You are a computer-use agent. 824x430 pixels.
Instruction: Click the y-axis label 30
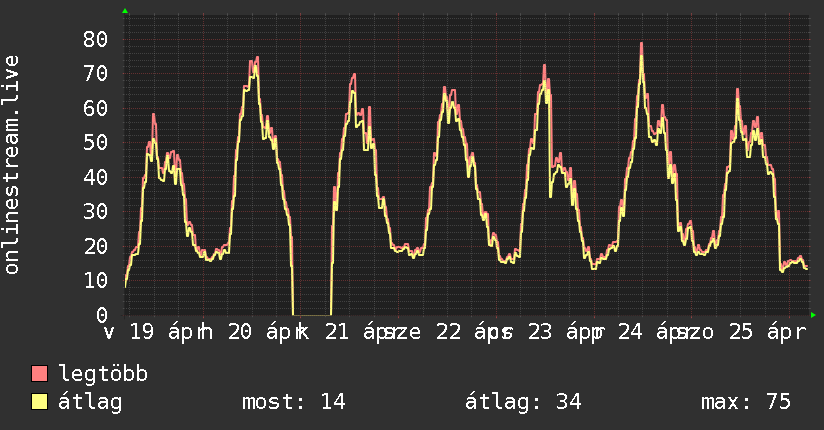point(95,211)
